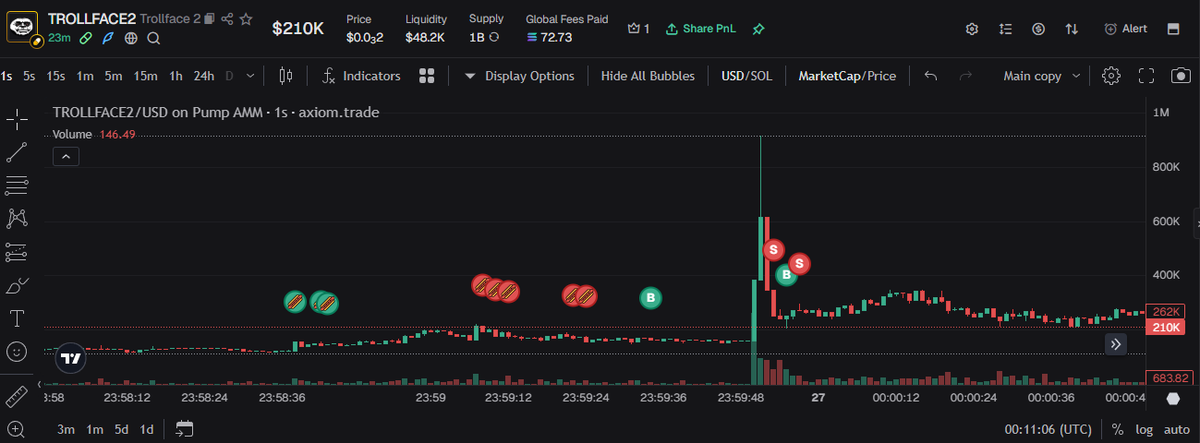Select the 1s timeframe
The height and width of the screenshot is (443, 1200).
click(x=7, y=76)
